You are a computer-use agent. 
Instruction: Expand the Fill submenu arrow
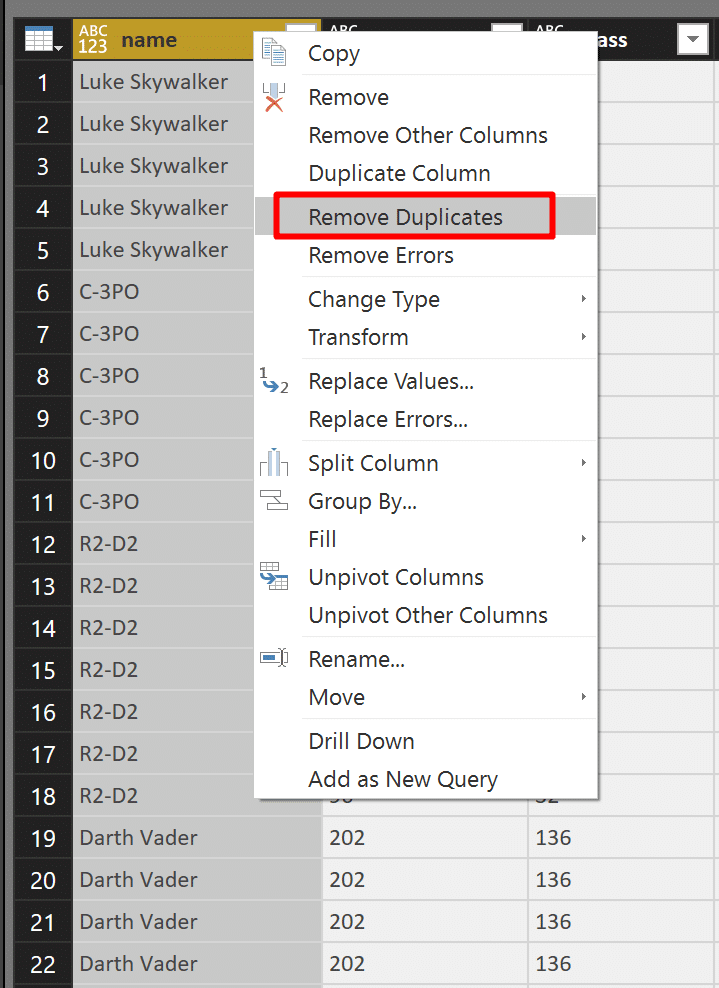tap(584, 539)
